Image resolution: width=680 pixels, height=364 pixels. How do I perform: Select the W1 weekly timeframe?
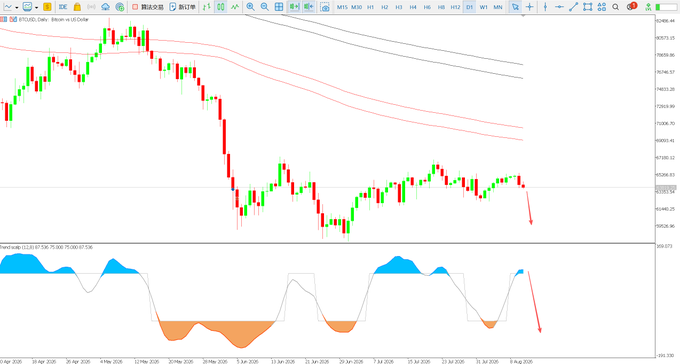(484, 7)
